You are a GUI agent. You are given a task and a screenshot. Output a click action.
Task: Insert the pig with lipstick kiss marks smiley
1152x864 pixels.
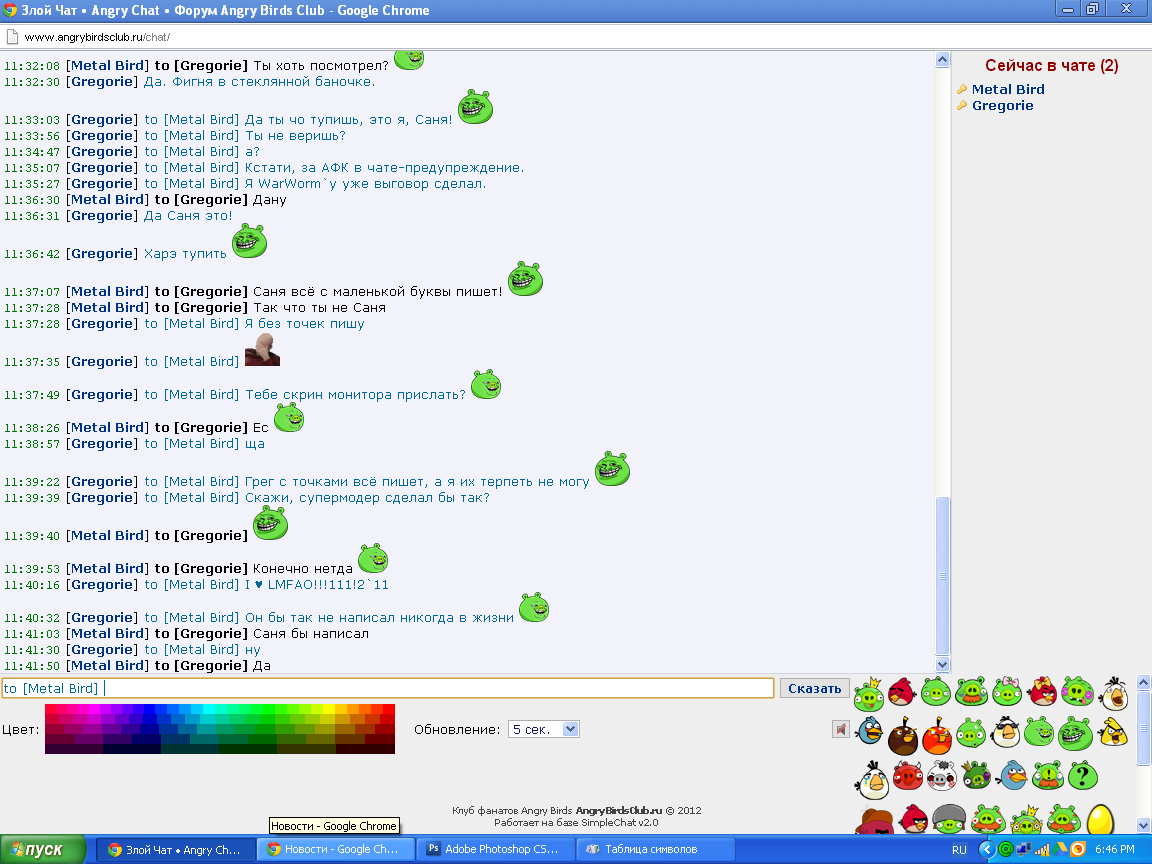click(x=1077, y=691)
